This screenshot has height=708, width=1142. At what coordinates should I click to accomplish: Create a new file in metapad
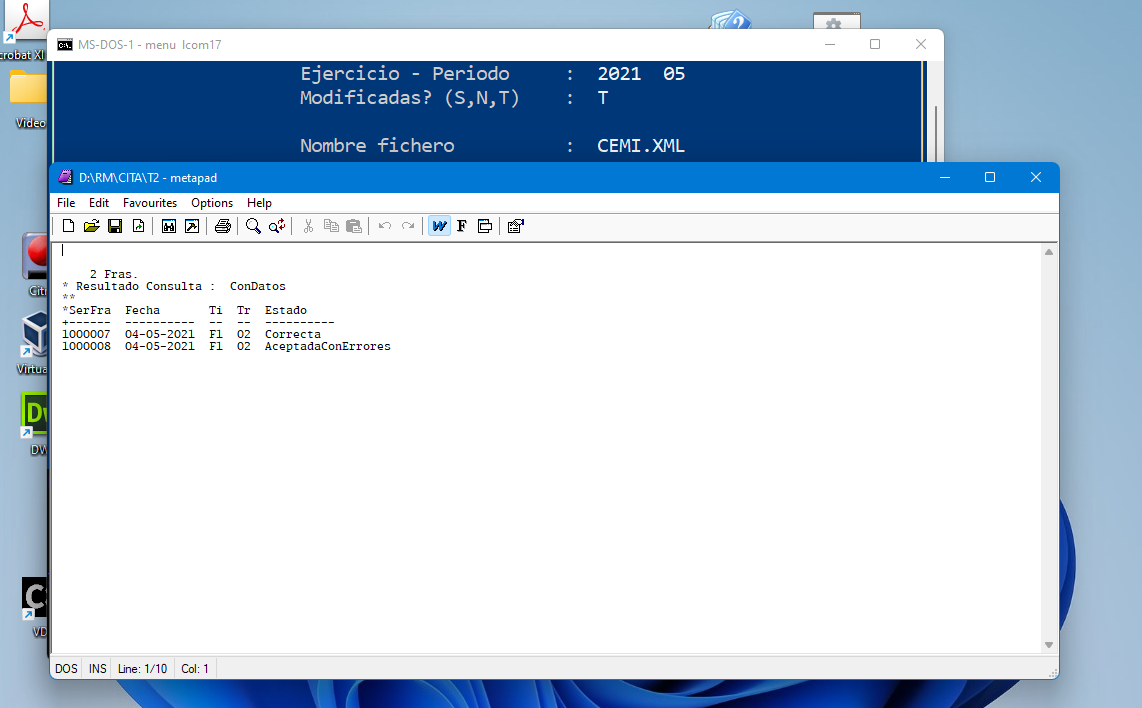click(x=68, y=226)
